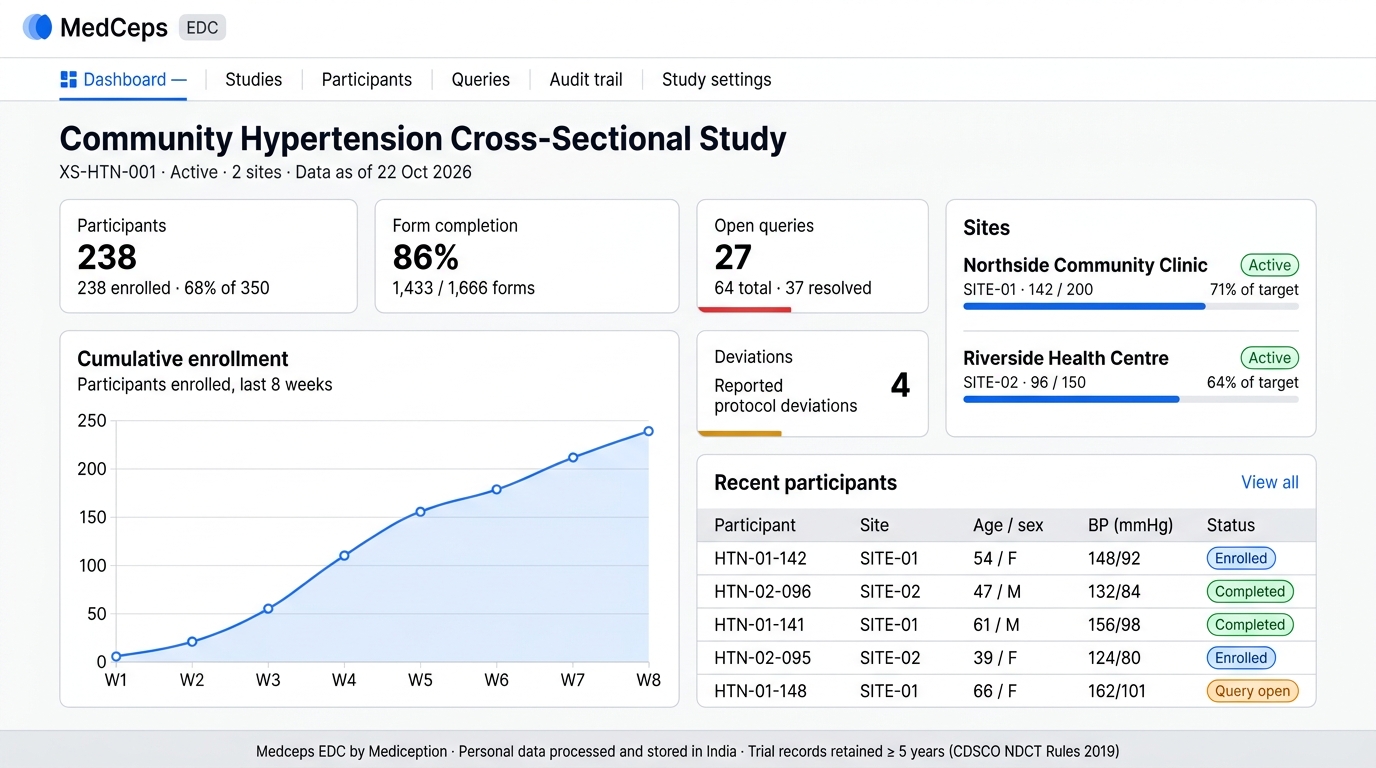1376x768 pixels.
Task: Click the EDC badge beside MedCeps
Action: (x=202, y=28)
